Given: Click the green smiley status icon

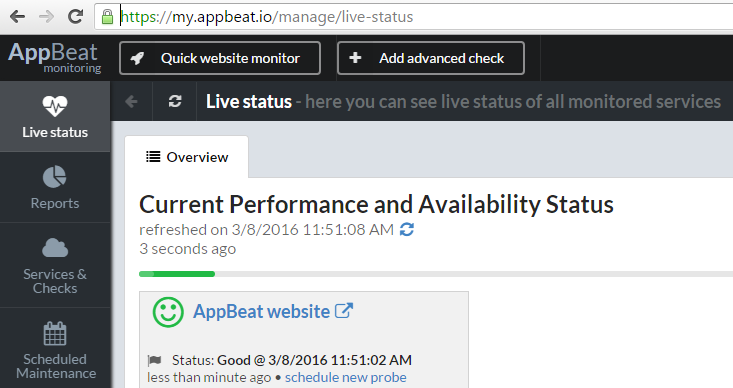Looking at the screenshot, I should pos(168,312).
